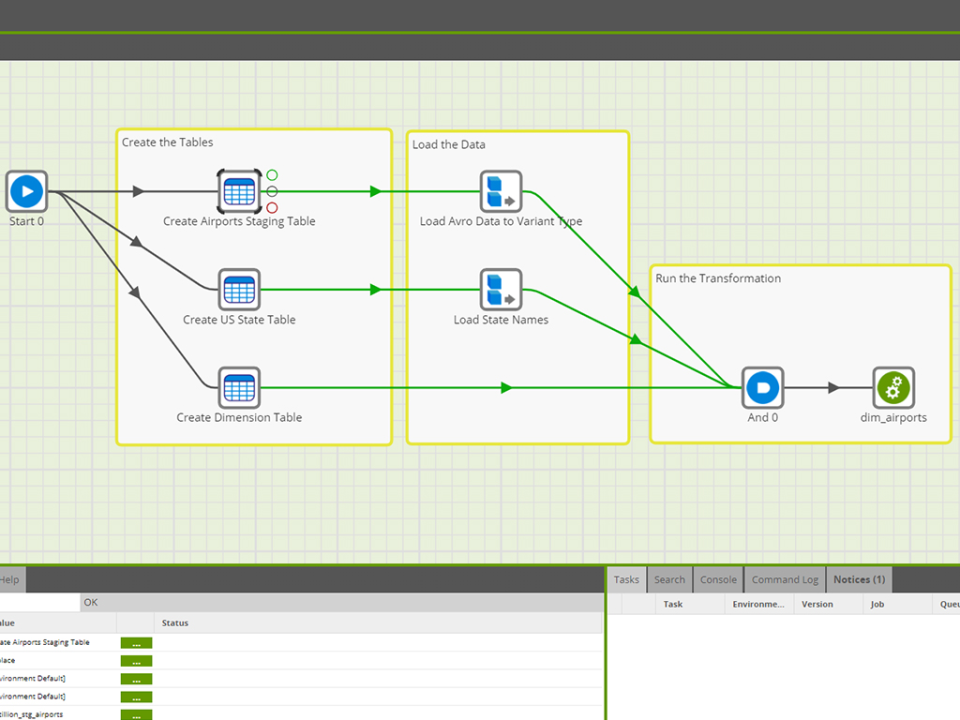Screen dimensions: 960x720
Task: Click the Create US State Table icon
Action: (239, 290)
